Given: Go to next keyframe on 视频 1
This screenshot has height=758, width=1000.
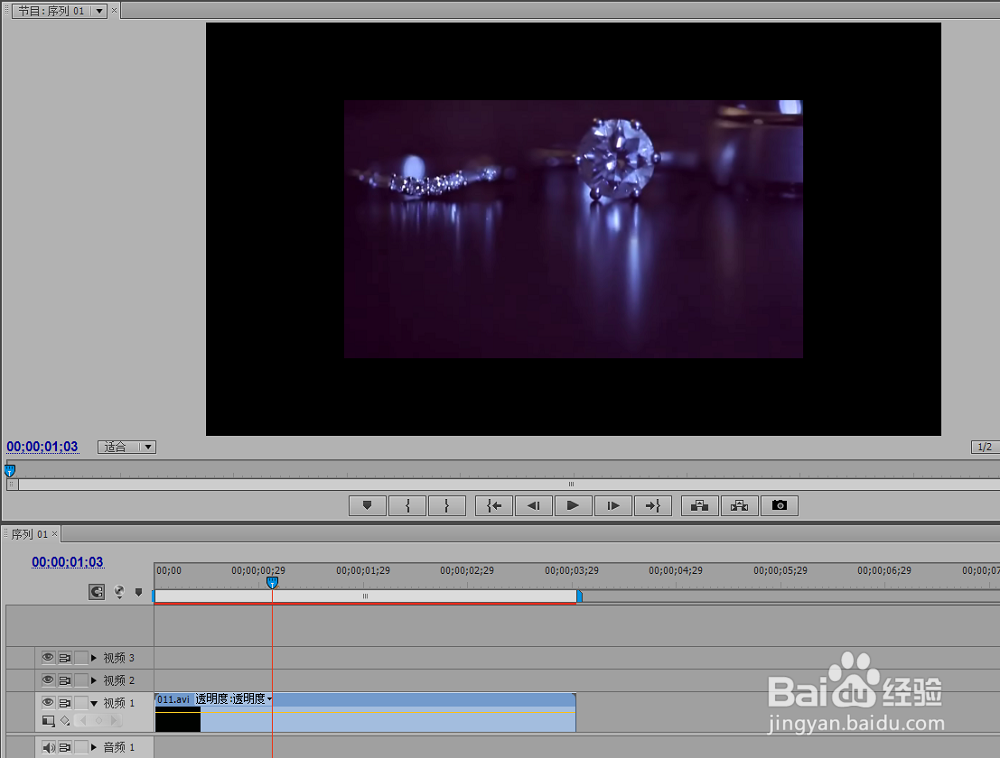Looking at the screenshot, I should click(115, 720).
